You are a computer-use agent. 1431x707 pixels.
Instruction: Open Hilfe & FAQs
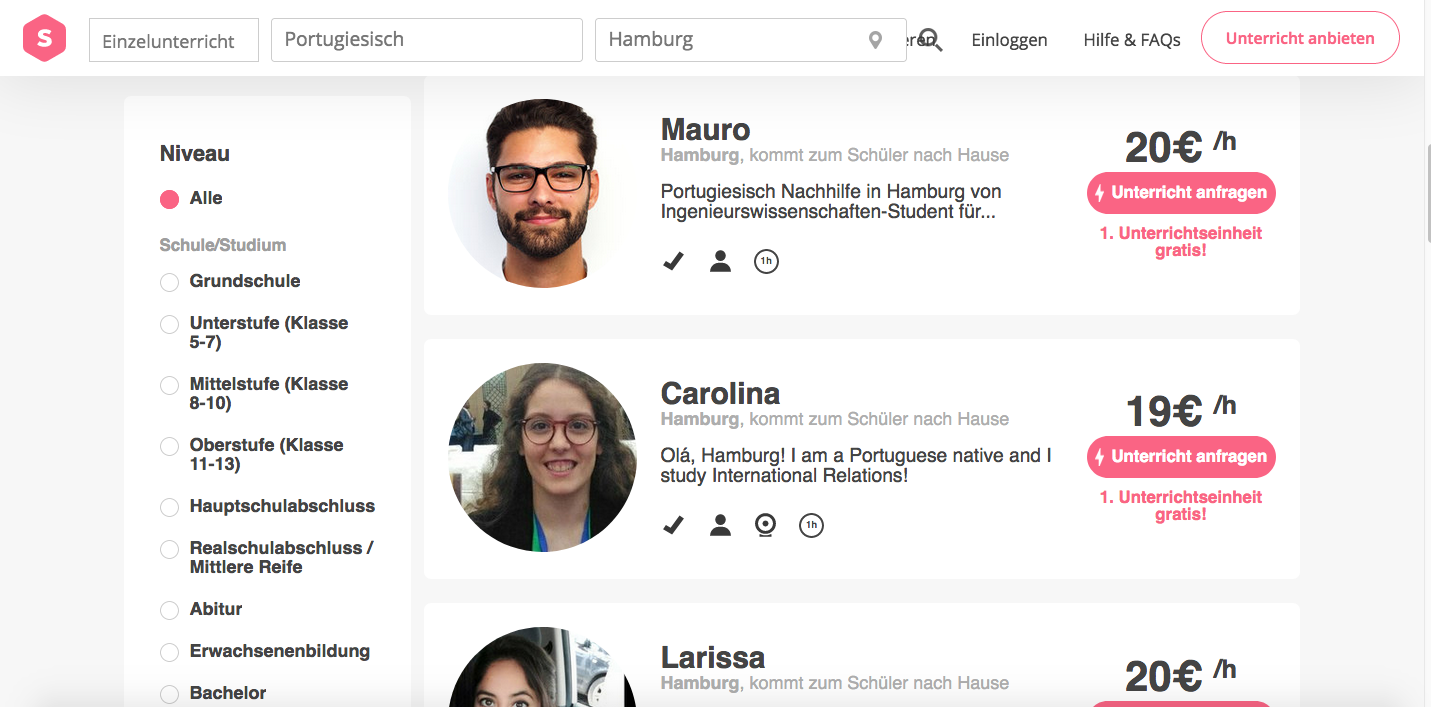pos(1132,40)
